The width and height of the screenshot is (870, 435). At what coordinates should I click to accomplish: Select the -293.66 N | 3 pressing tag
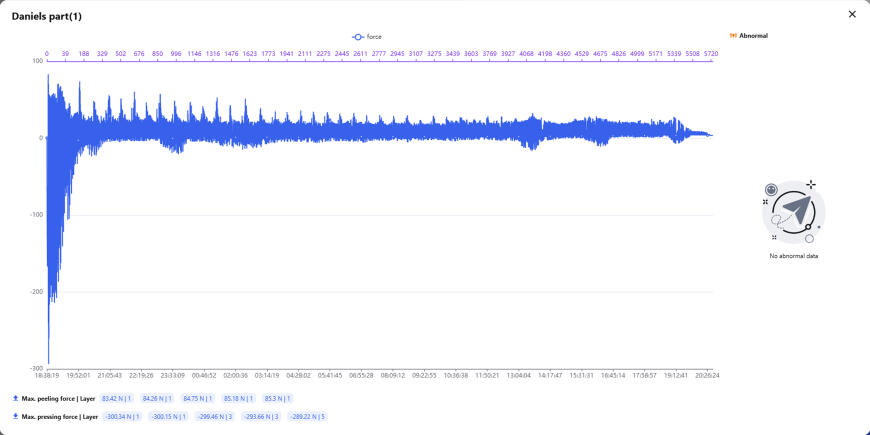click(261, 416)
